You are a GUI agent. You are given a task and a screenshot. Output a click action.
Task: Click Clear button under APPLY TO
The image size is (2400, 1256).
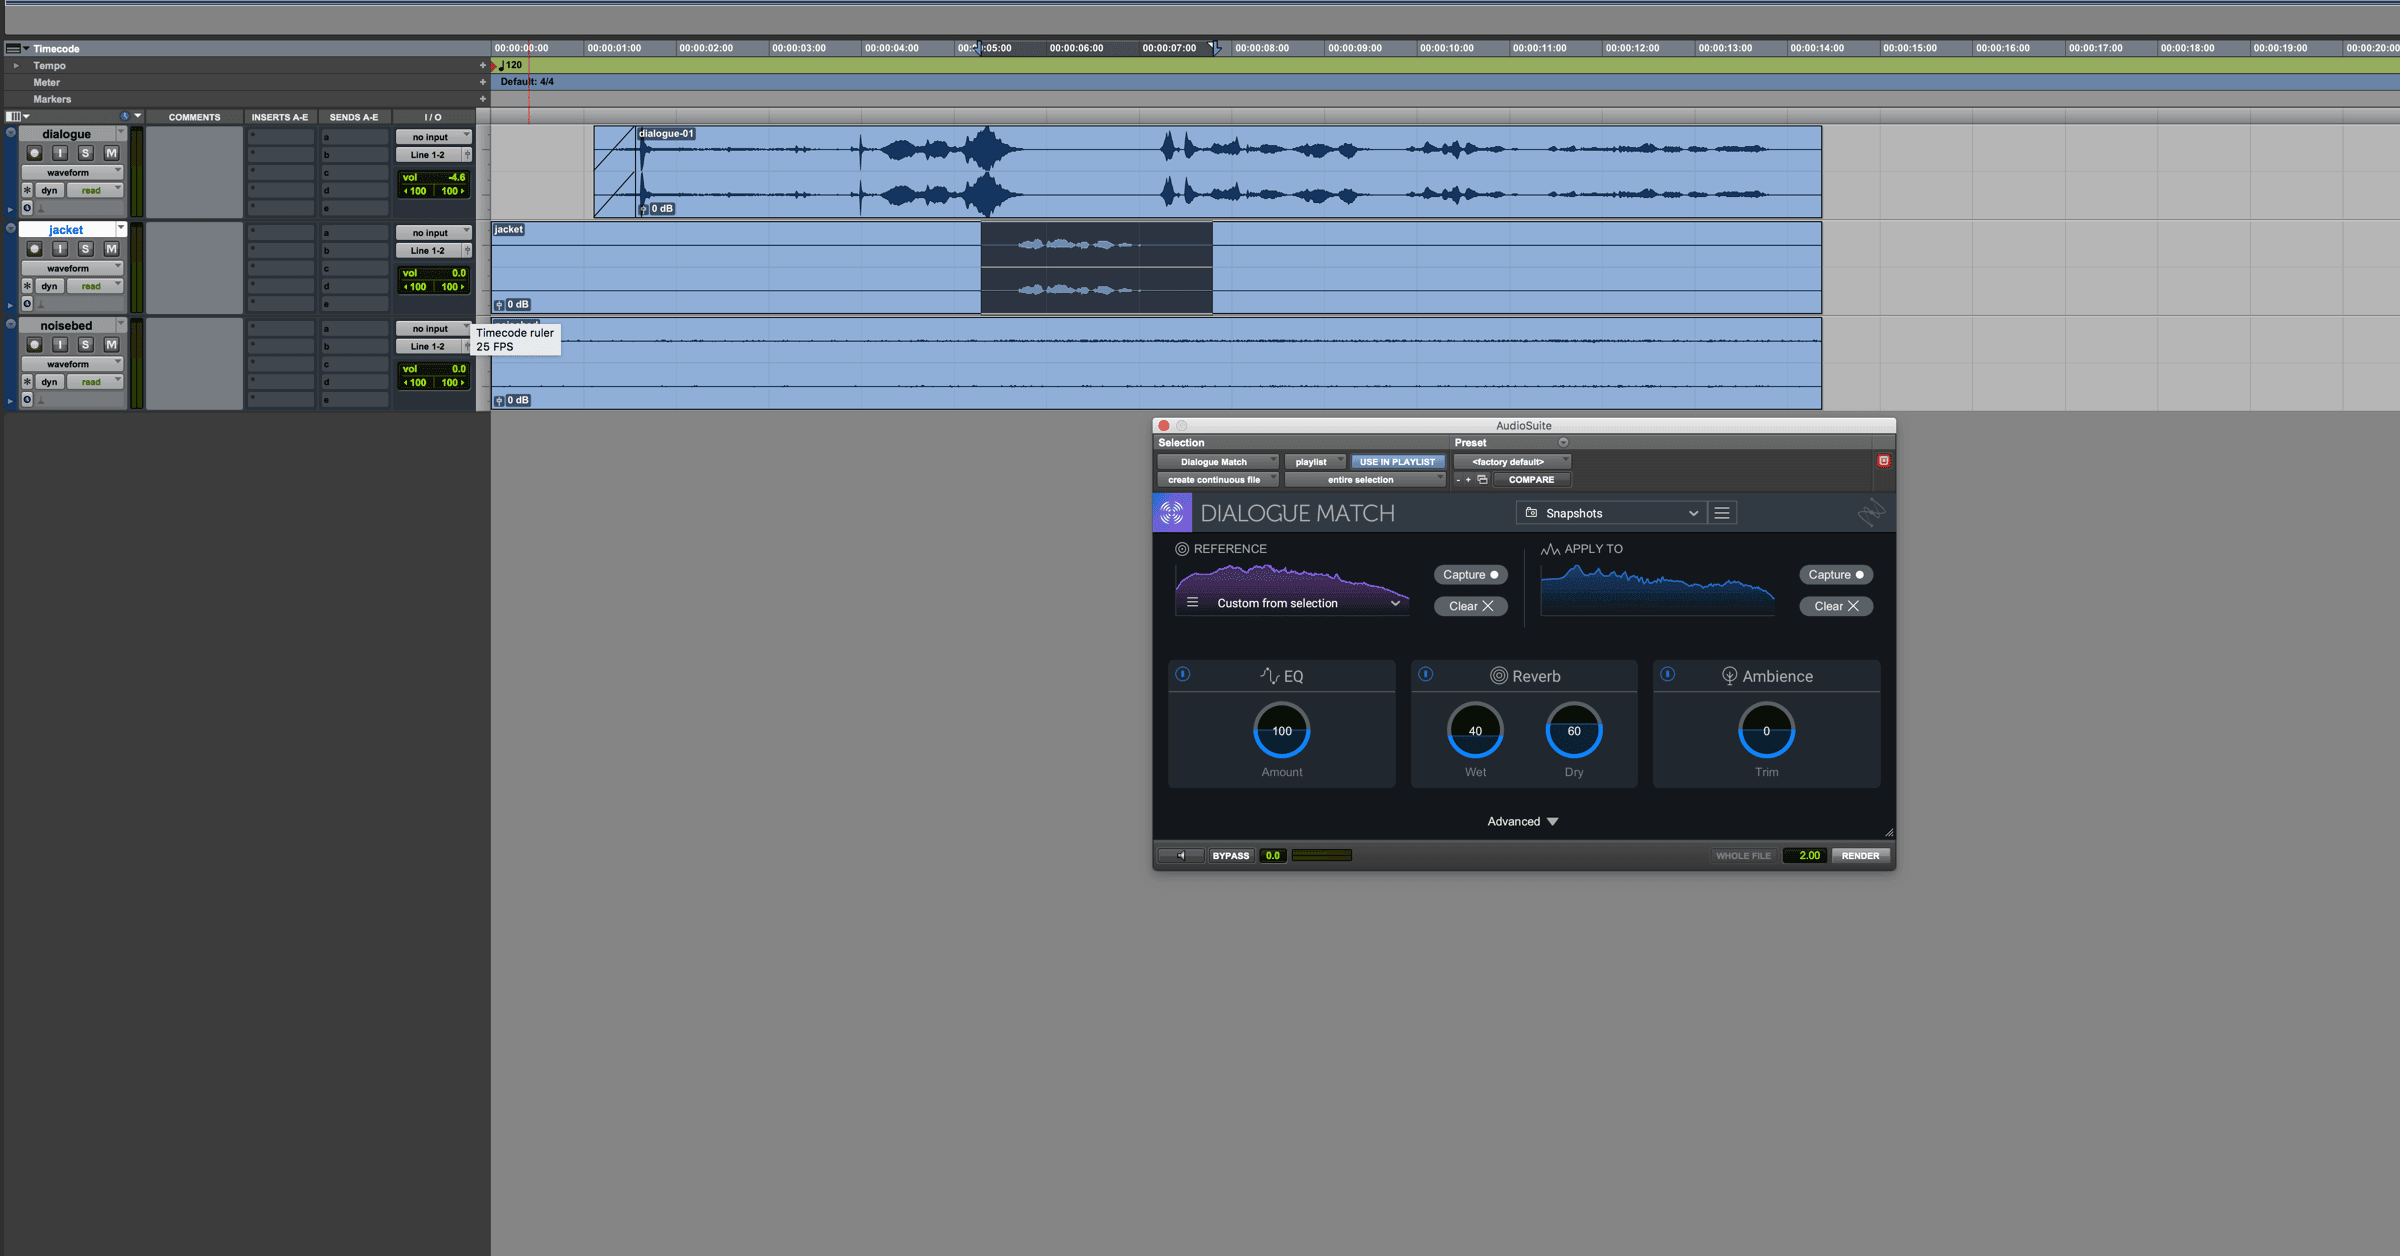1836,606
